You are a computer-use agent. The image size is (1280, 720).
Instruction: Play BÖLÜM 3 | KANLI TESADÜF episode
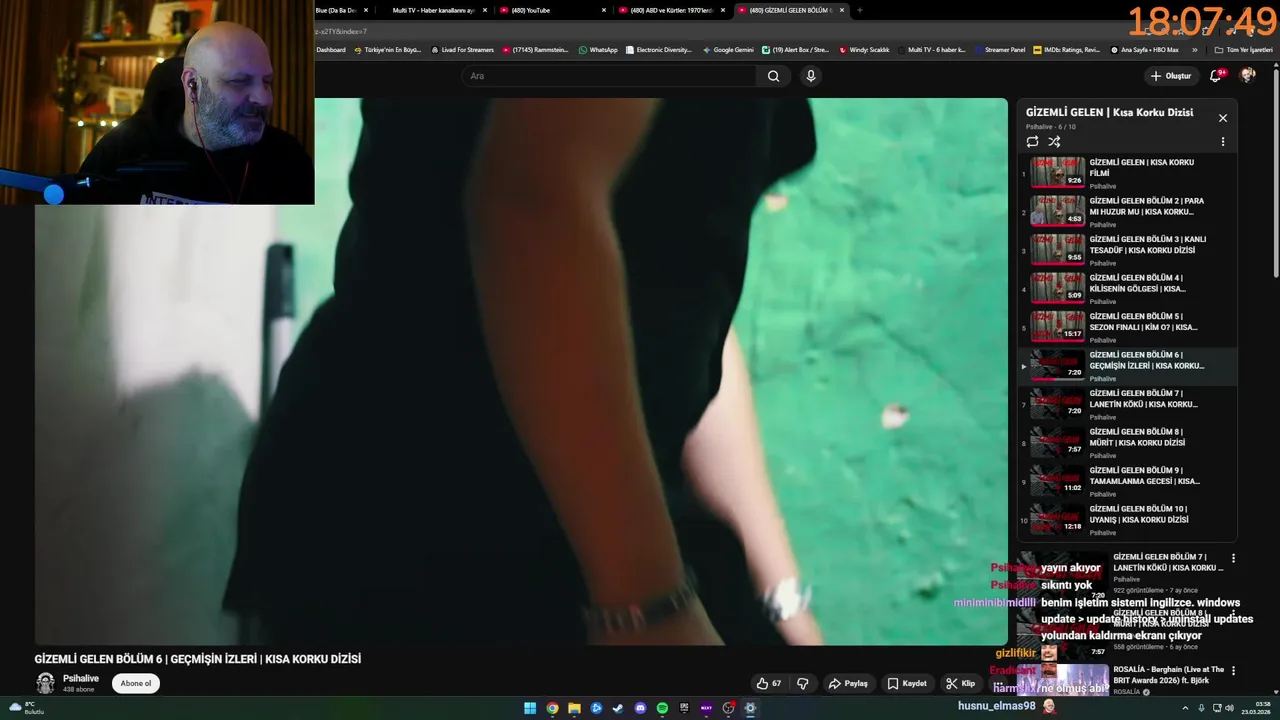pyautogui.click(x=1127, y=250)
